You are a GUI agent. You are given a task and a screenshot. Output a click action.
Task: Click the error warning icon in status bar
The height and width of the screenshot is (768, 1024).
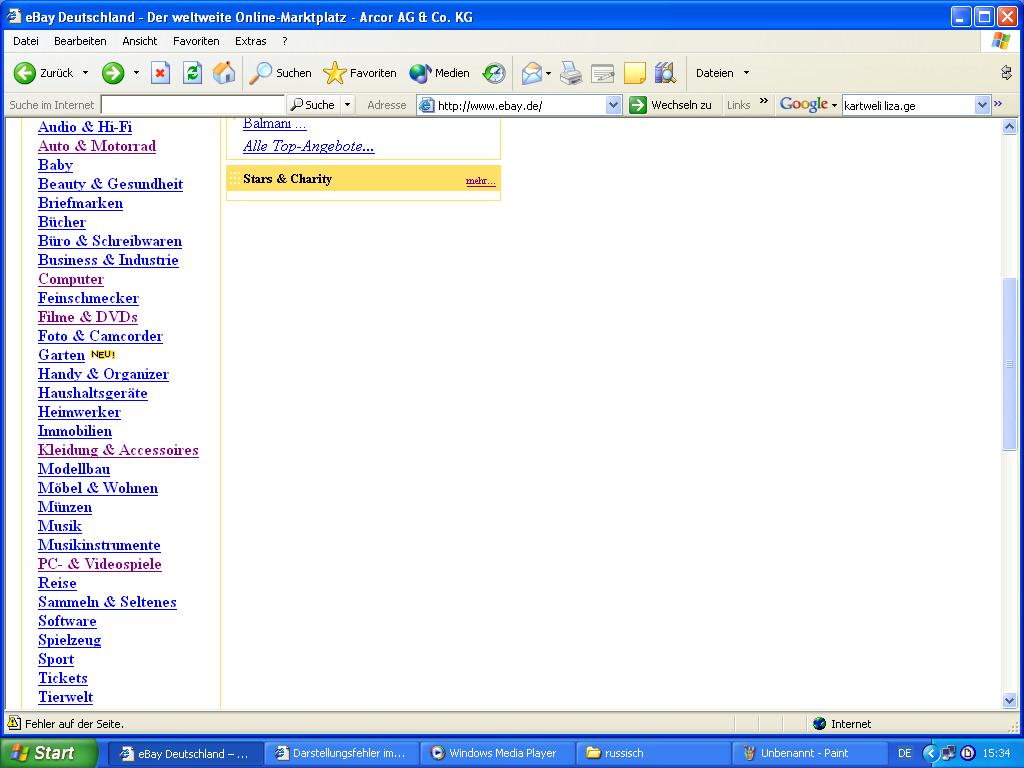tap(13, 722)
